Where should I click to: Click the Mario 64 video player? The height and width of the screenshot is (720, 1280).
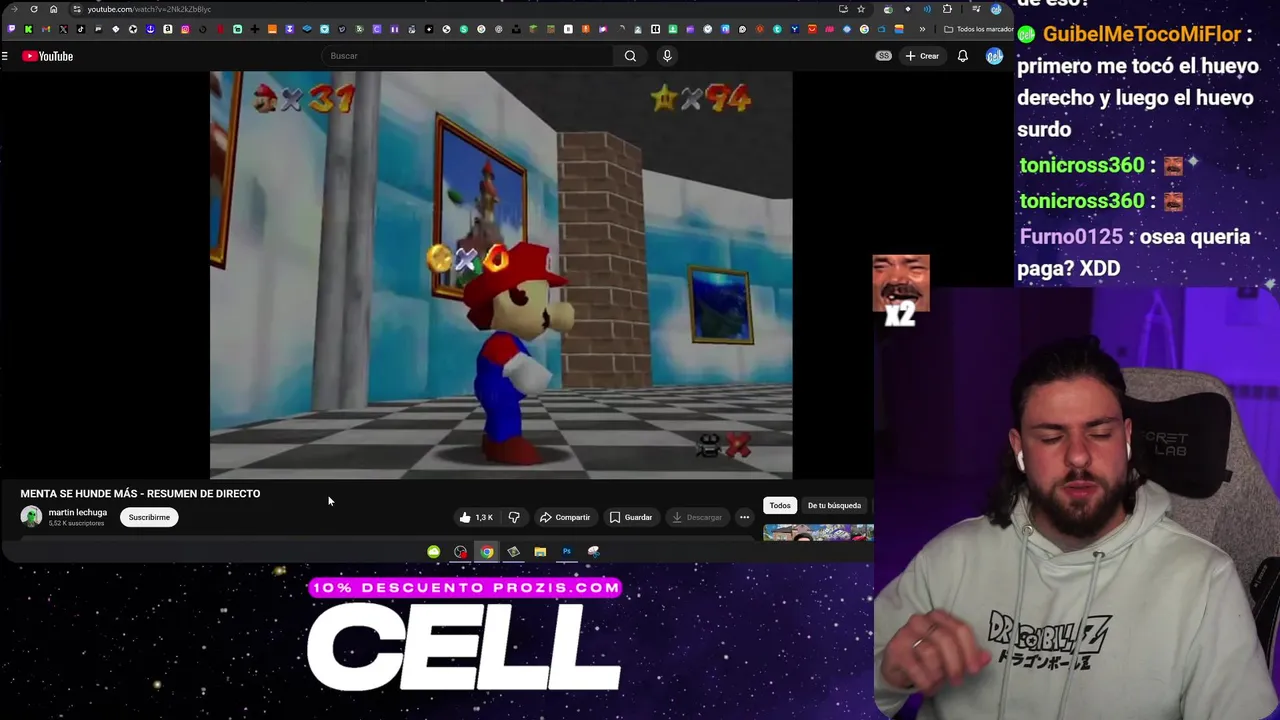[x=501, y=275]
